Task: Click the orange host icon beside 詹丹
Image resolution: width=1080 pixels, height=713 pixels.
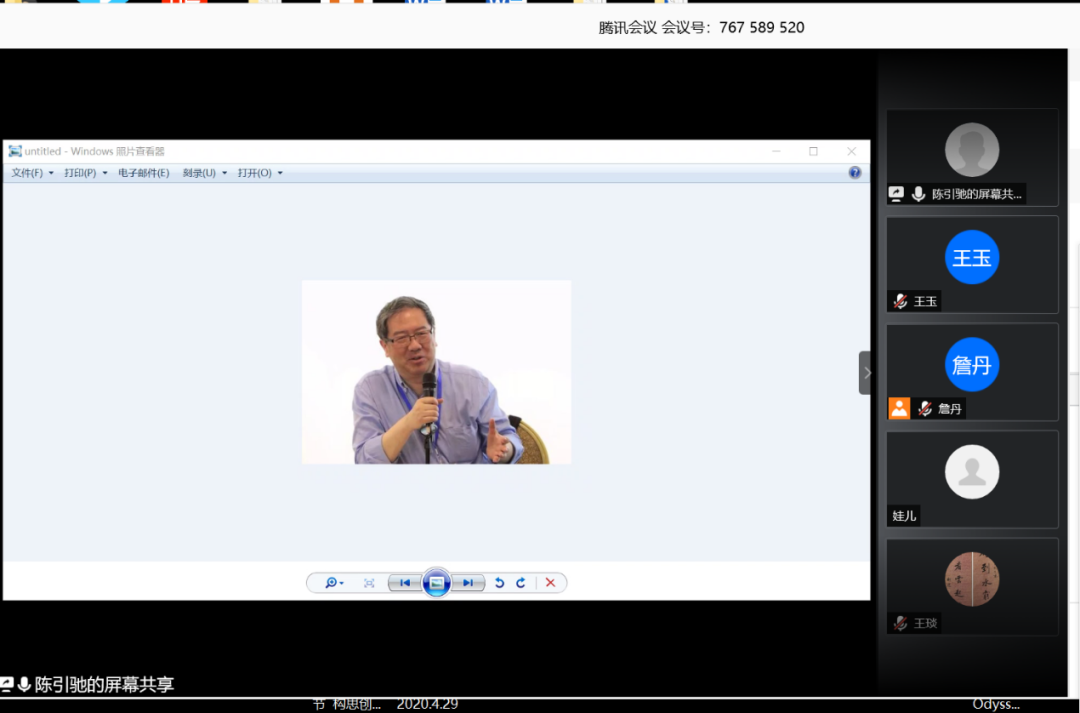Action: coord(899,408)
